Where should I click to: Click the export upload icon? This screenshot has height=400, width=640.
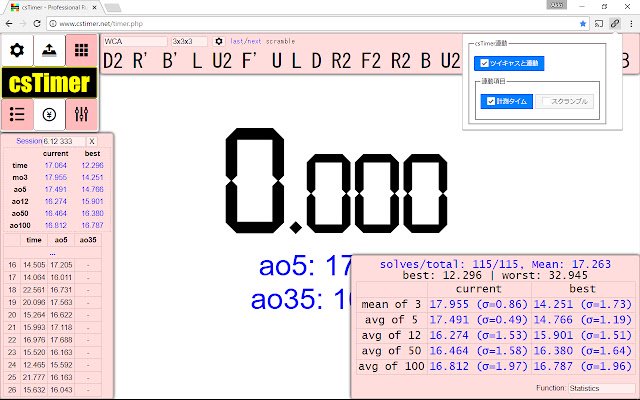(49, 50)
